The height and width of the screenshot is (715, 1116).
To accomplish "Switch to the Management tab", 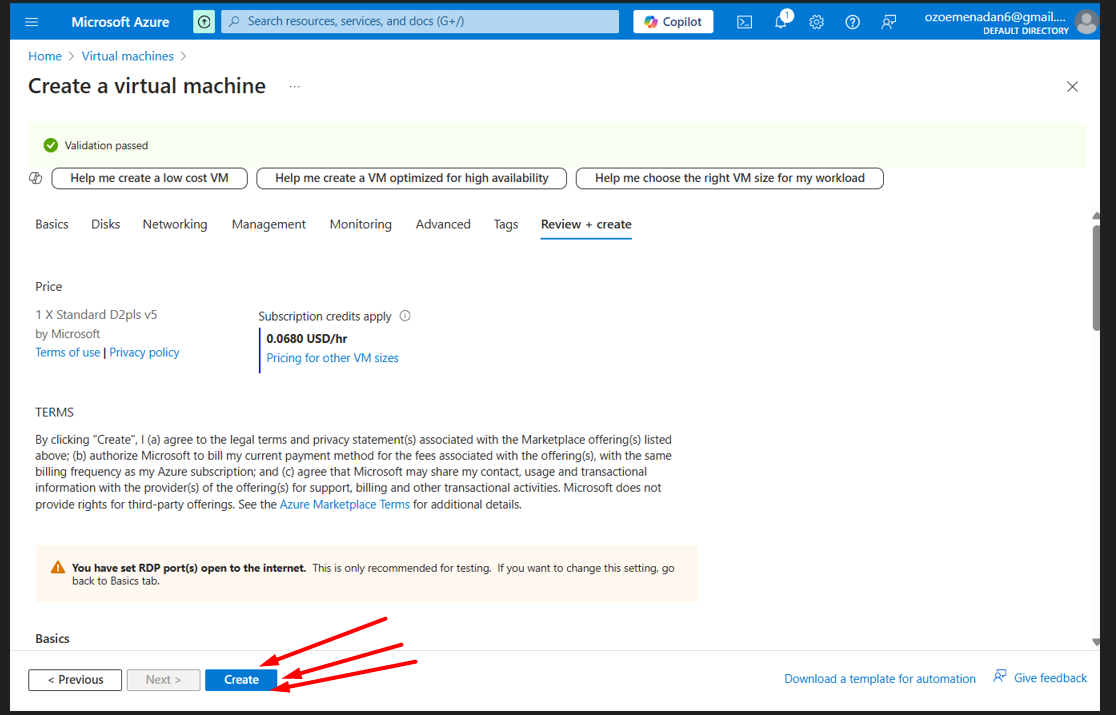I will click(268, 224).
